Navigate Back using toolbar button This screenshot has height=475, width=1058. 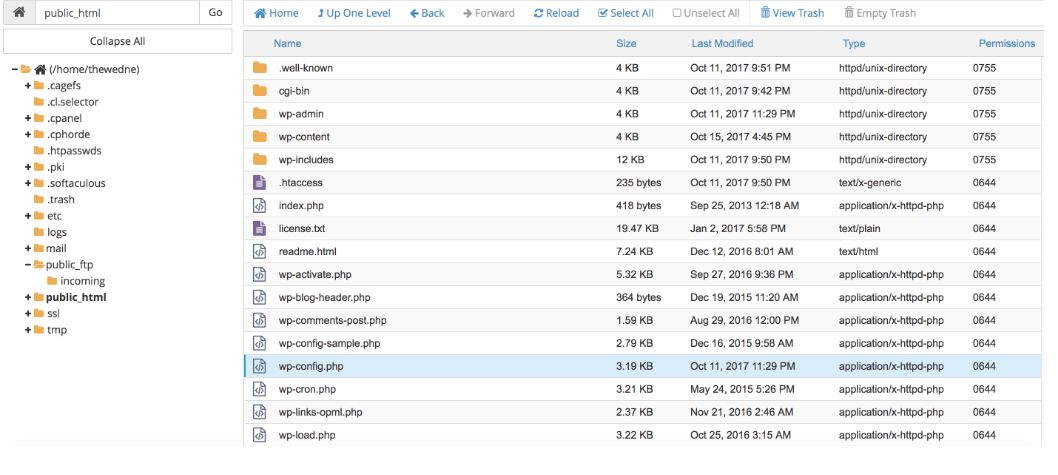[x=427, y=13]
